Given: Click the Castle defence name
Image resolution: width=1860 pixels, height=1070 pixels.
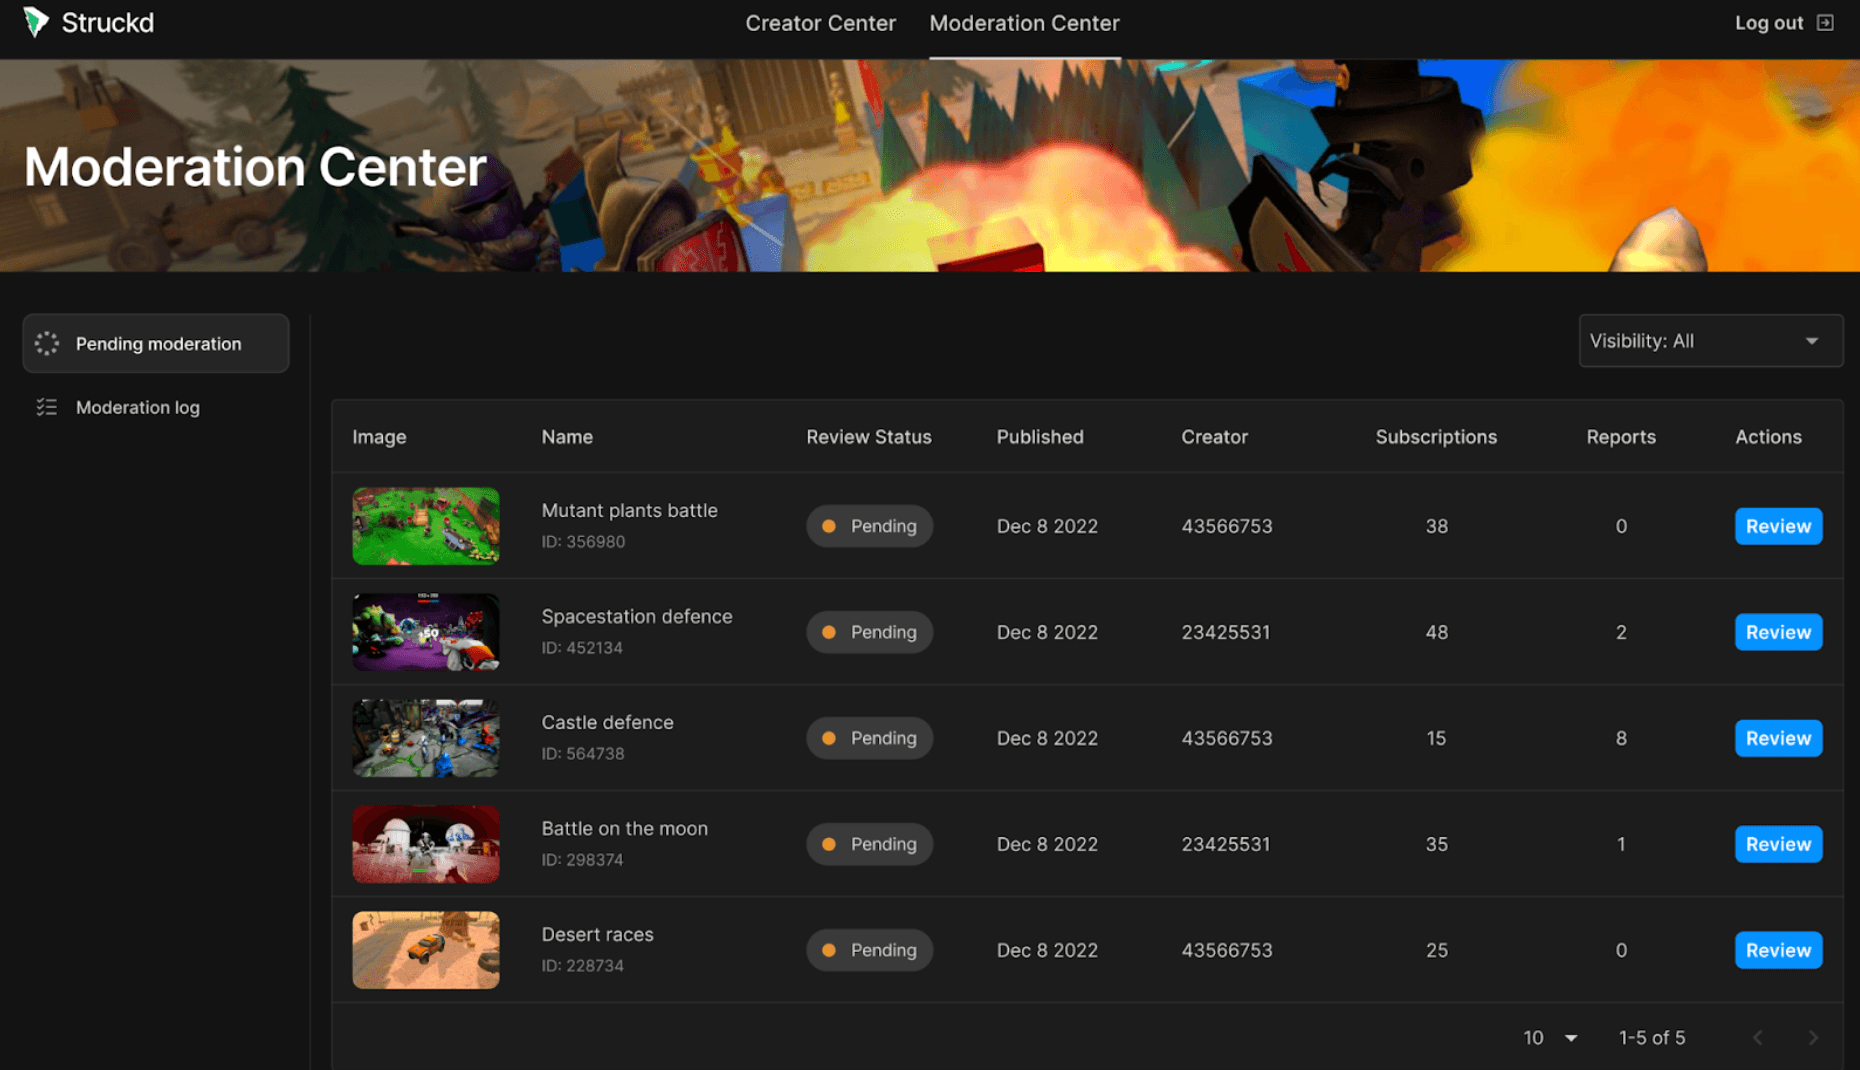Looking at the screenshot, I should 607,722.
